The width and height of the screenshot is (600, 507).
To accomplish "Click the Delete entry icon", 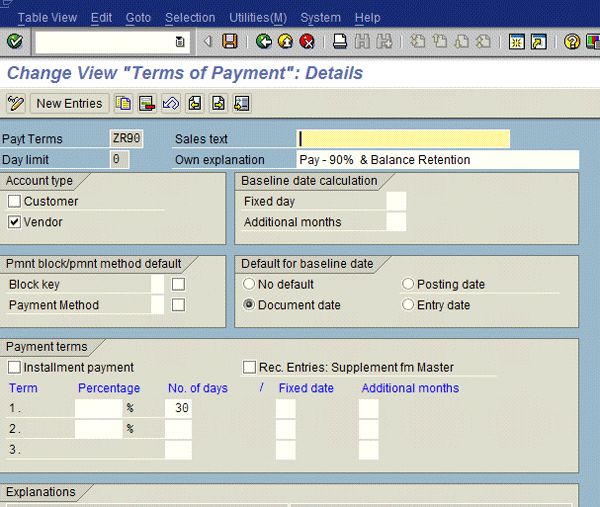I will coord(147,103).
